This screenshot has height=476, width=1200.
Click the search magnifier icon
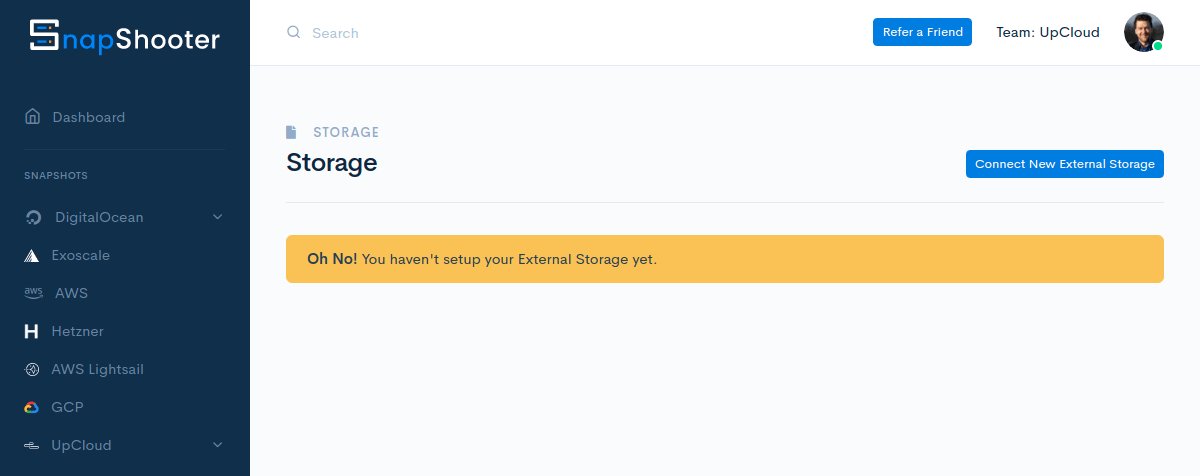[x=294, y=32]
